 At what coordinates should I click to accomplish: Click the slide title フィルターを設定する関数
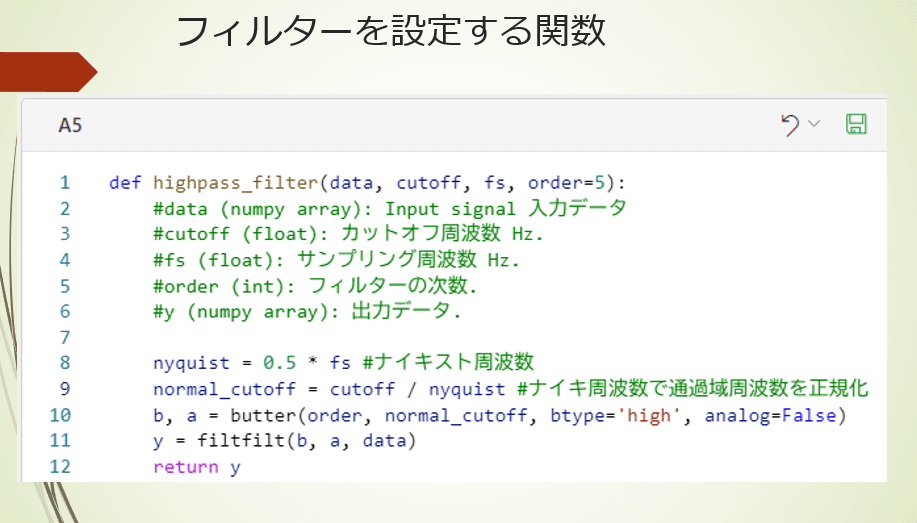pos(391,31)
